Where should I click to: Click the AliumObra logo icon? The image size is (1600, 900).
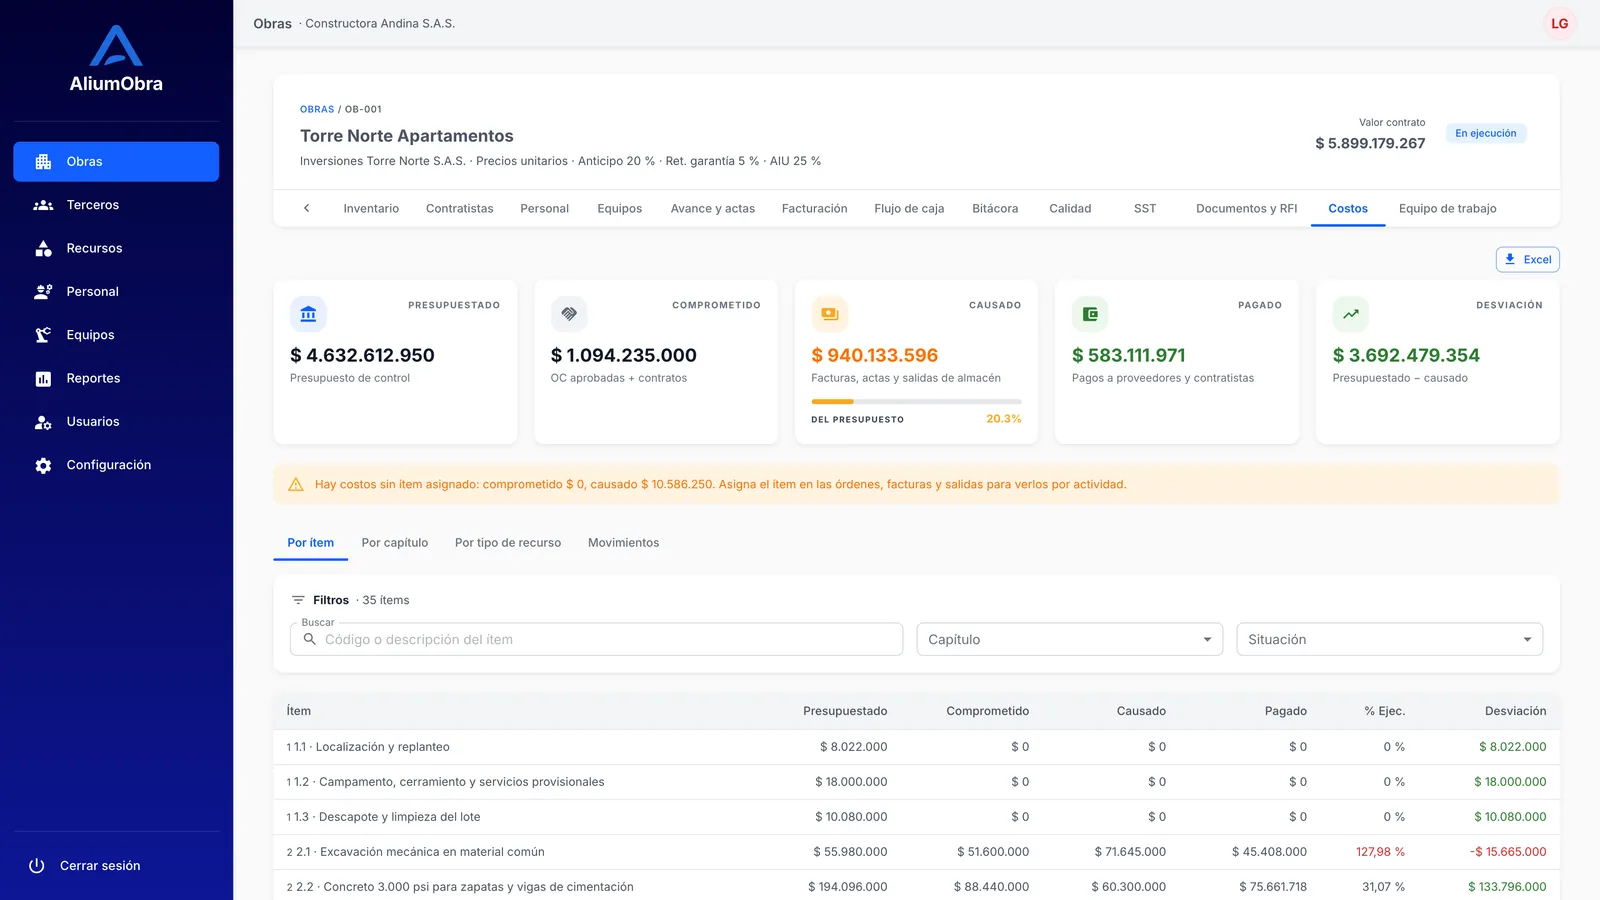(116, 46)
